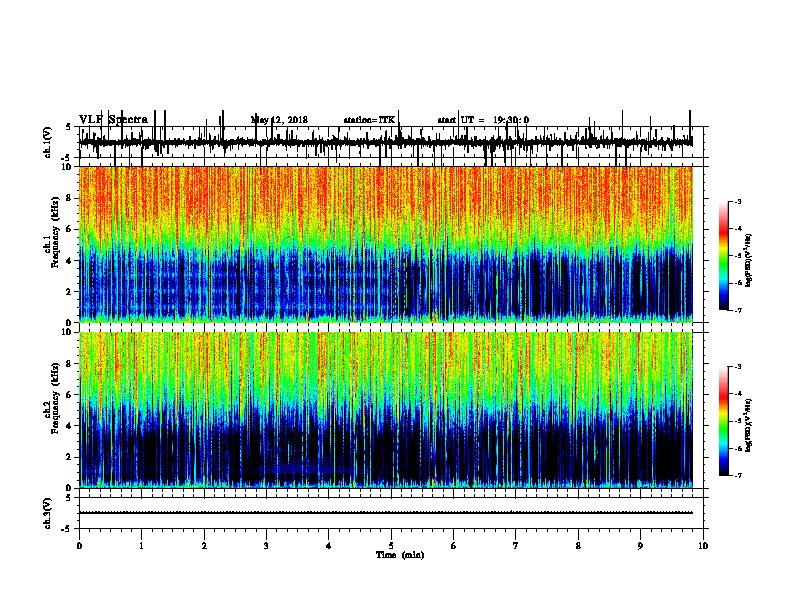Click time axis tick label "6"
The image size is (792, 612).
point(454,546)
